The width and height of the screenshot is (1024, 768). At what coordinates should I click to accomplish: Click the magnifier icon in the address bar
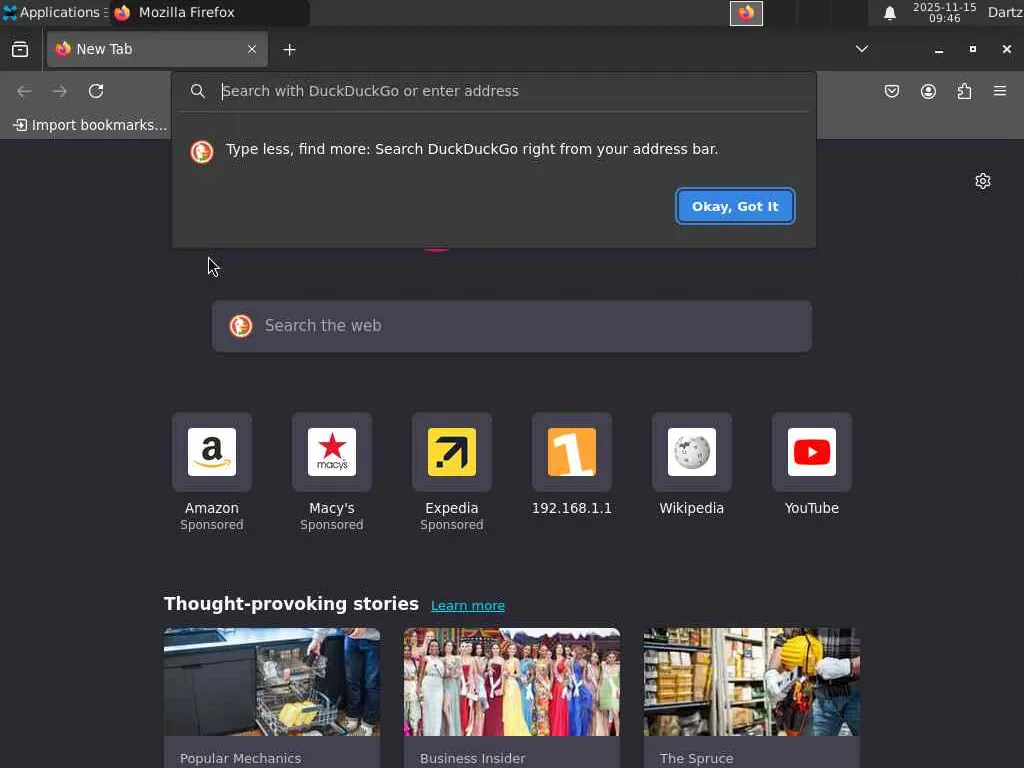coord(198,91)
